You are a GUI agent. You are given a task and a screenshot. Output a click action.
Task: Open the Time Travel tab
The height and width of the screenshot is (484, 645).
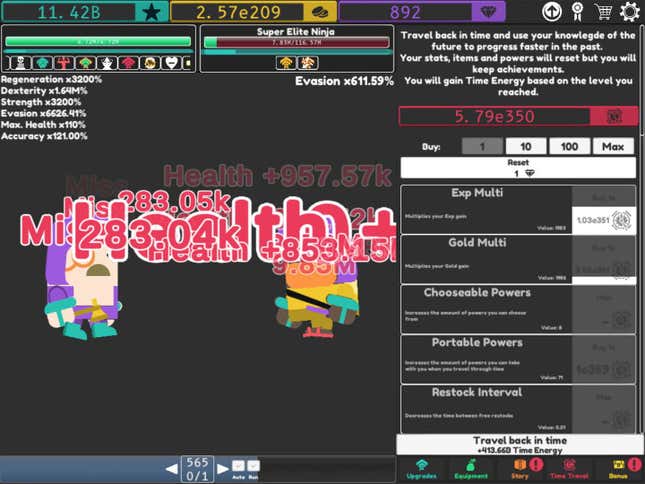(x=569, y=470)
